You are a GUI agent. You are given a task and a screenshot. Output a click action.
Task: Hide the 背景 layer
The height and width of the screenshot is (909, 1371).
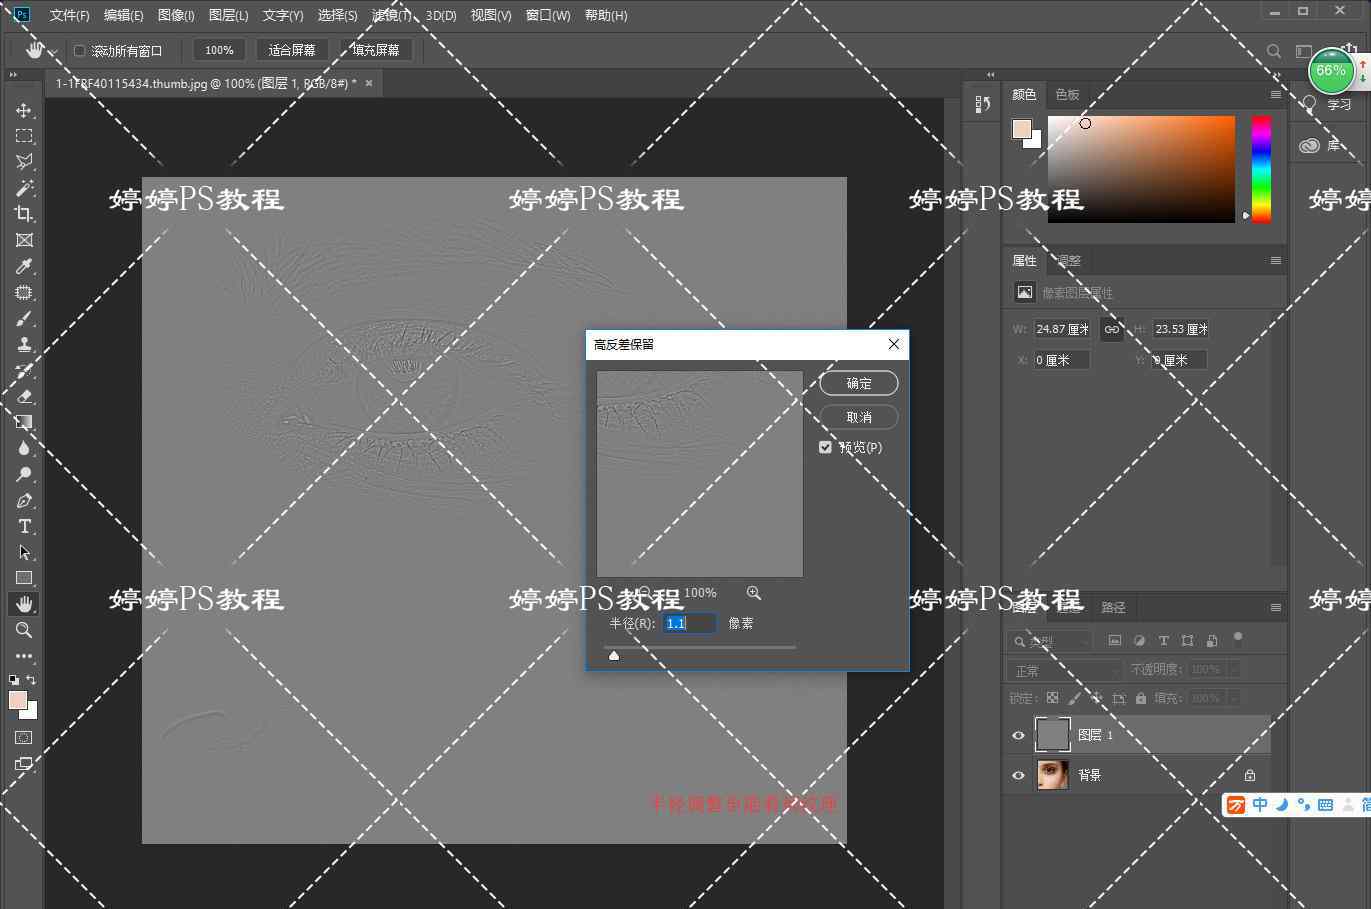tap(1018, 775)
